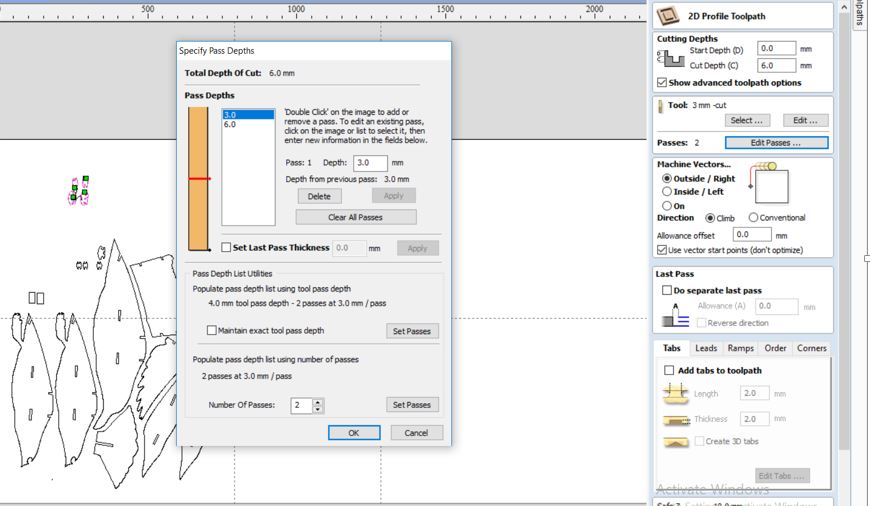Open the Ramps tab

[741, 348]
